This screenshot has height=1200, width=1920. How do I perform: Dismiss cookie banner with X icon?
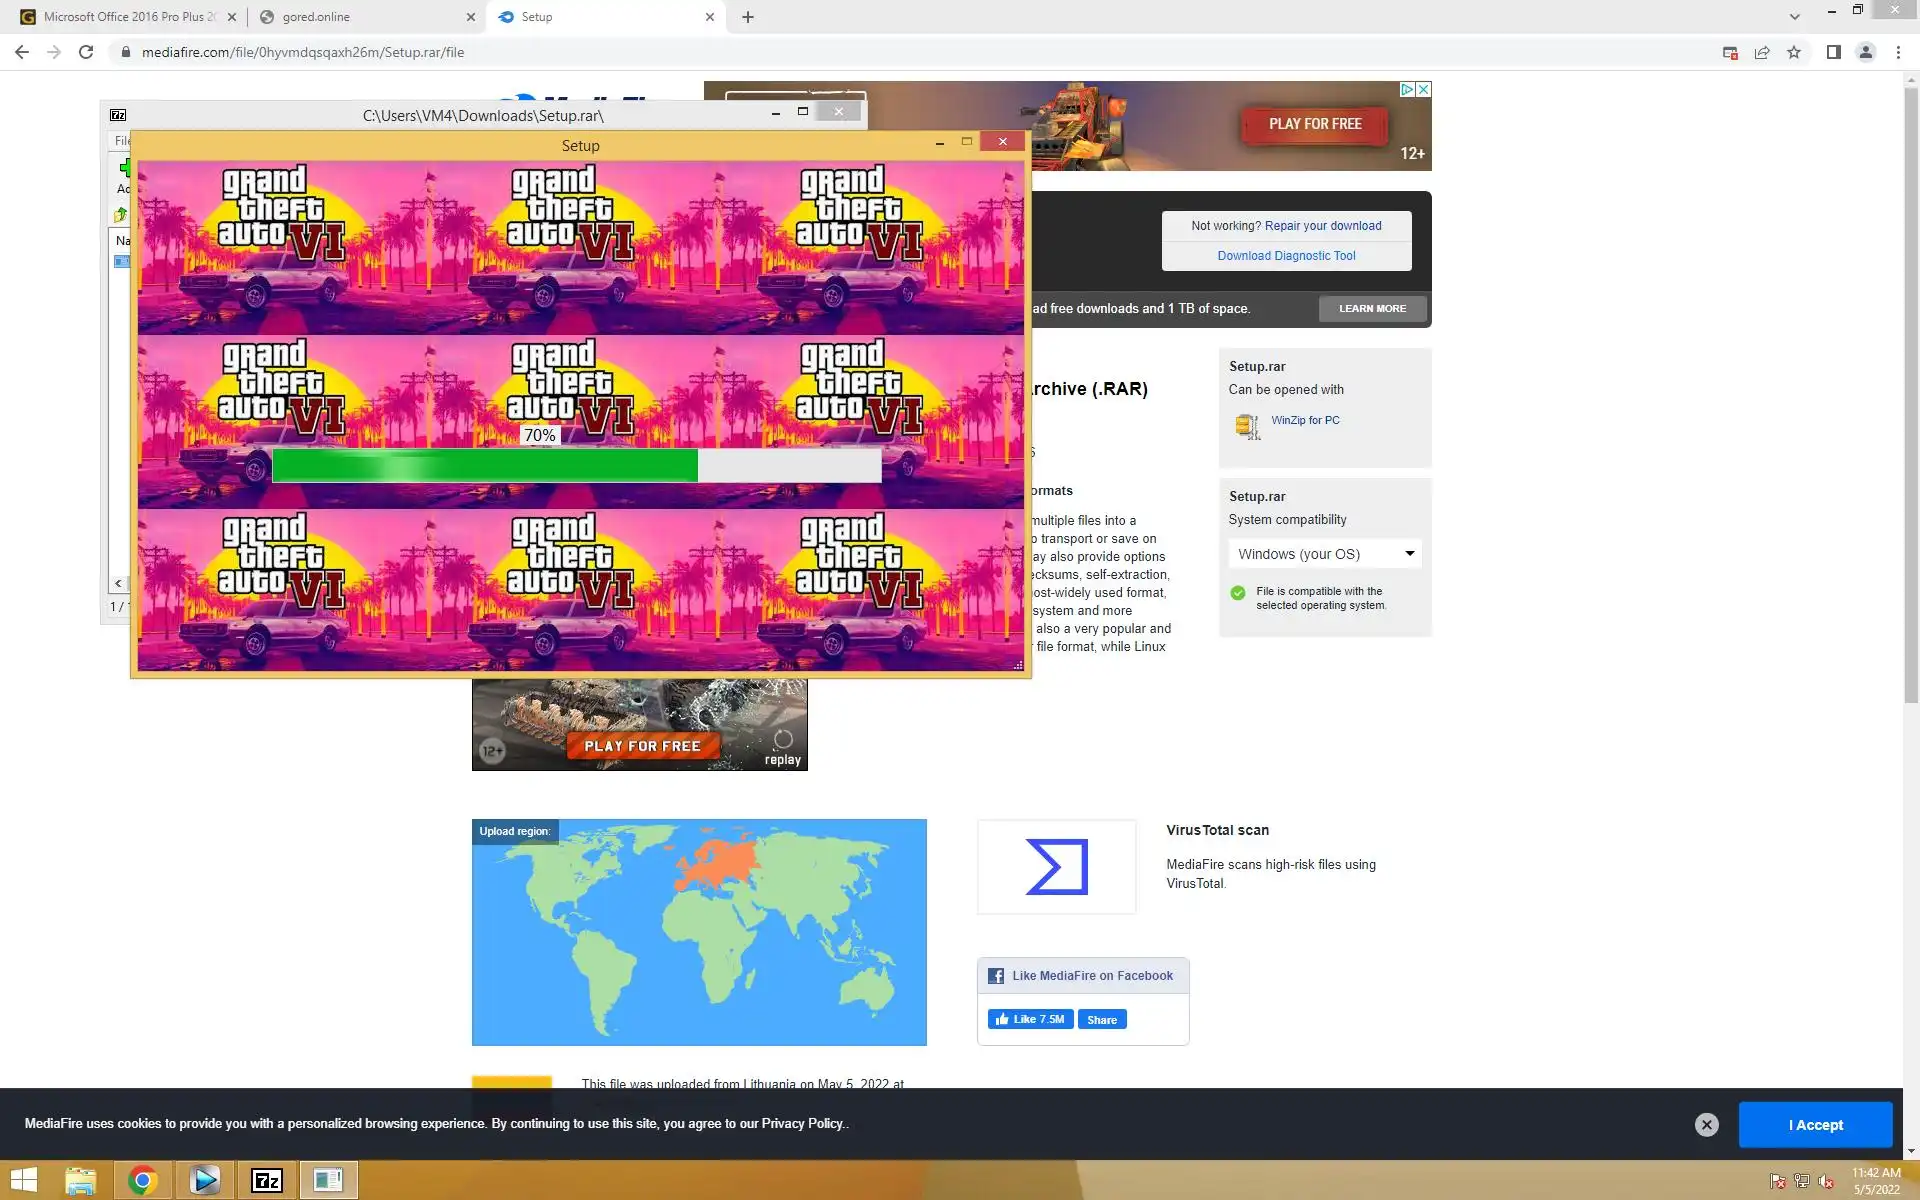pos(1706,1125)
